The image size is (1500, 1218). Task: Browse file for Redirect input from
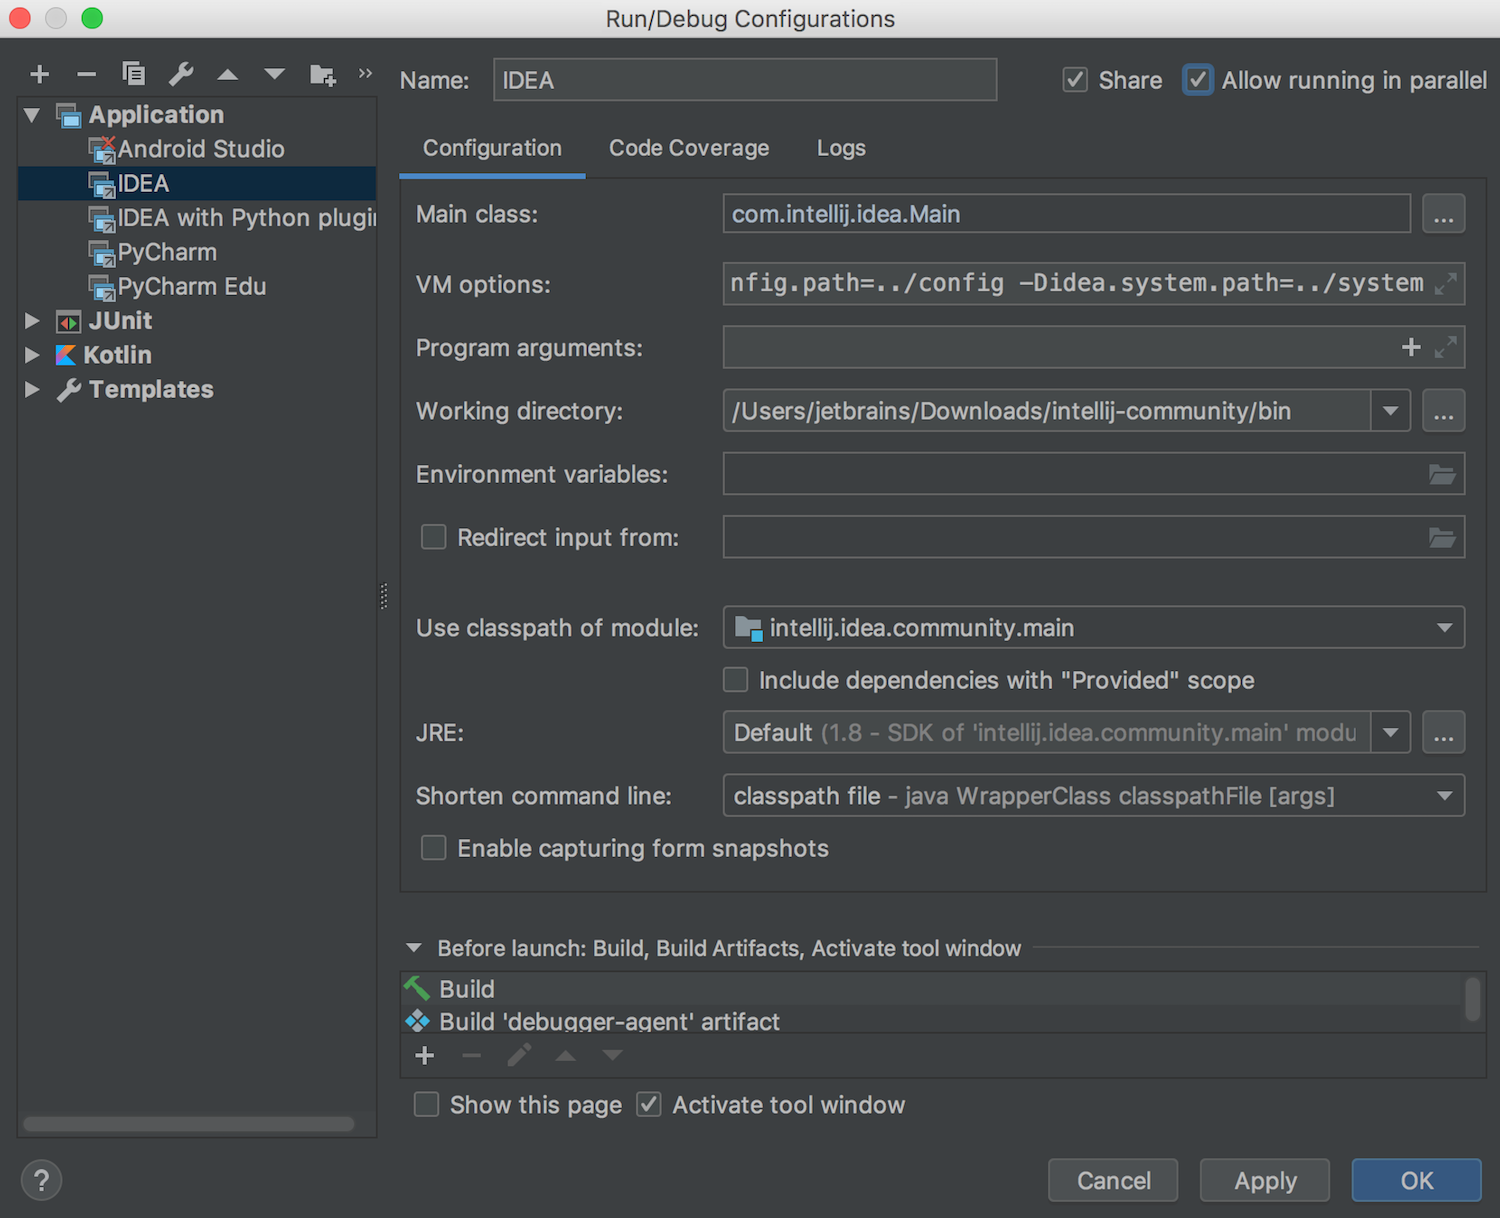[x=1442, y=537]
